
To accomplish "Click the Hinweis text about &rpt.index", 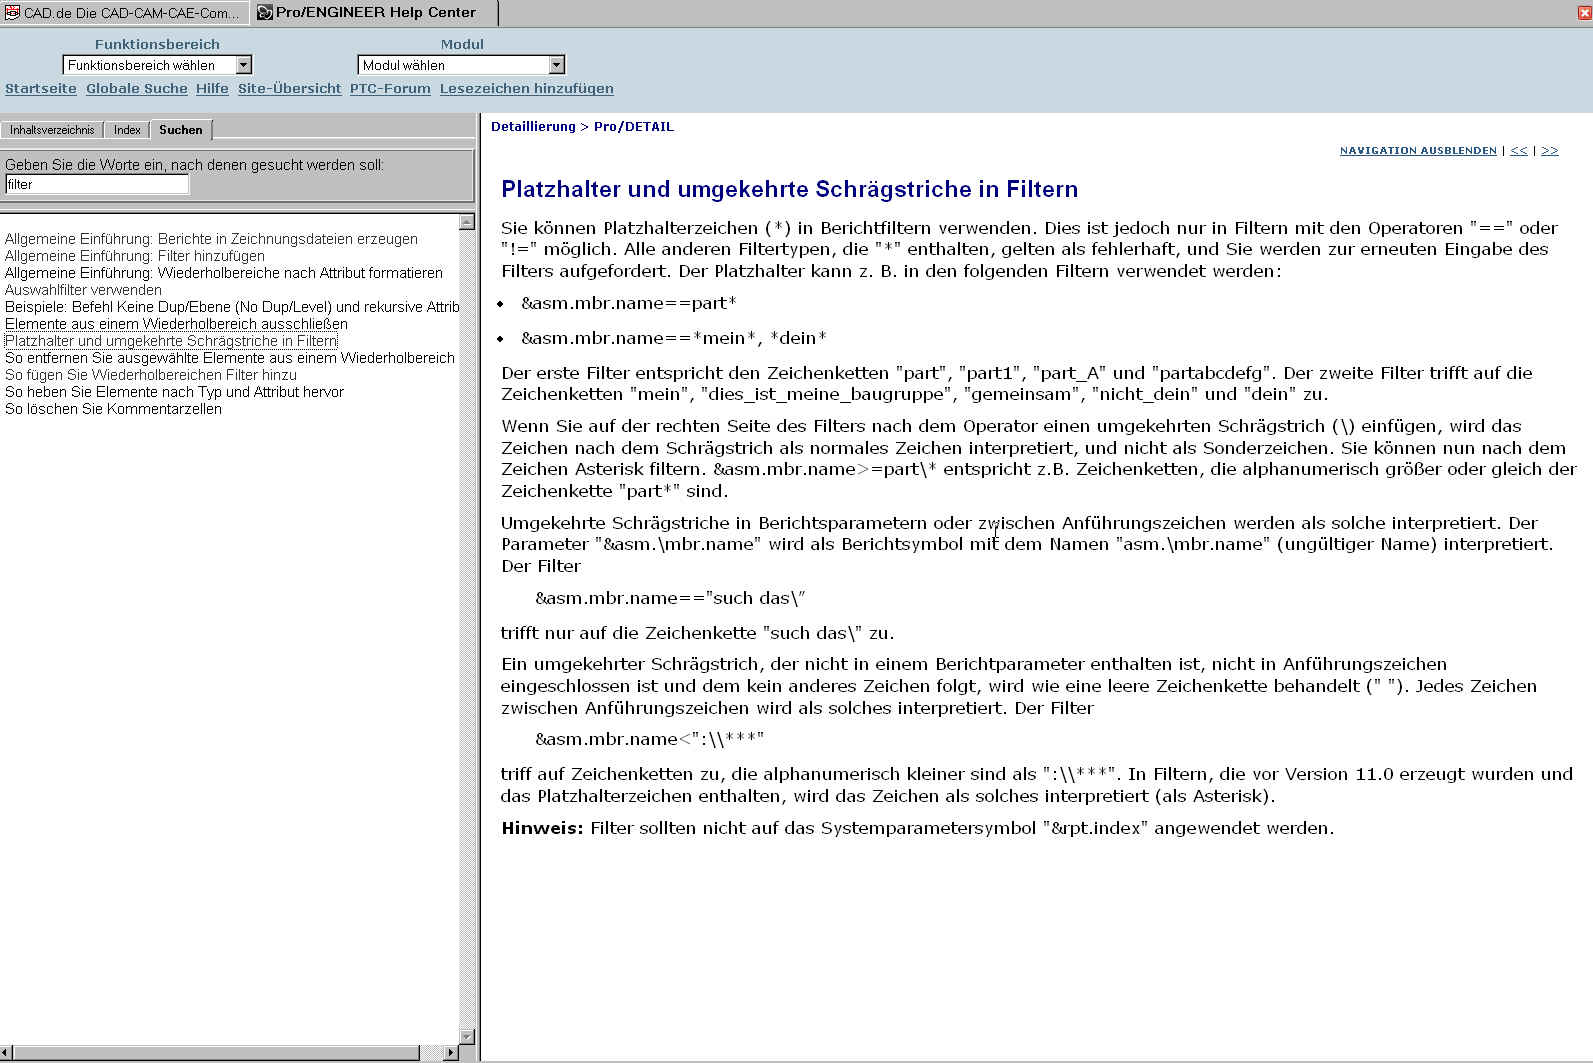I will (x=918, y=828).
